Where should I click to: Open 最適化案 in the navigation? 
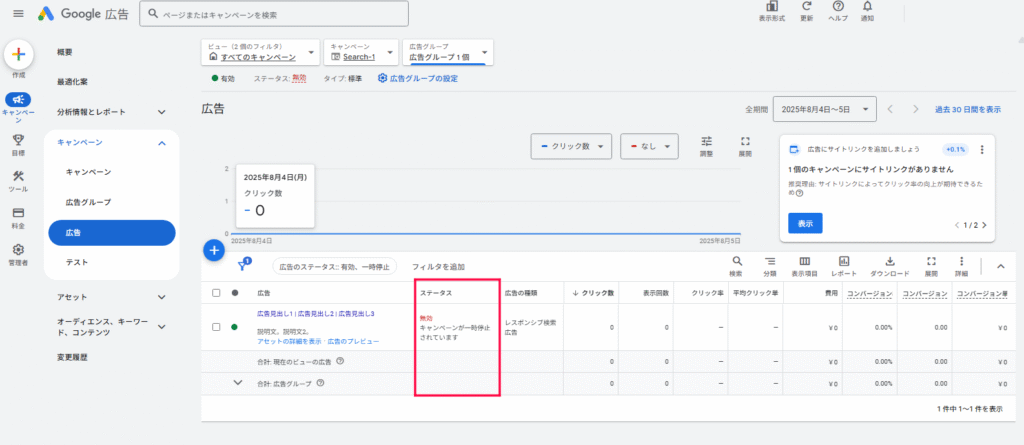[72, 82]
